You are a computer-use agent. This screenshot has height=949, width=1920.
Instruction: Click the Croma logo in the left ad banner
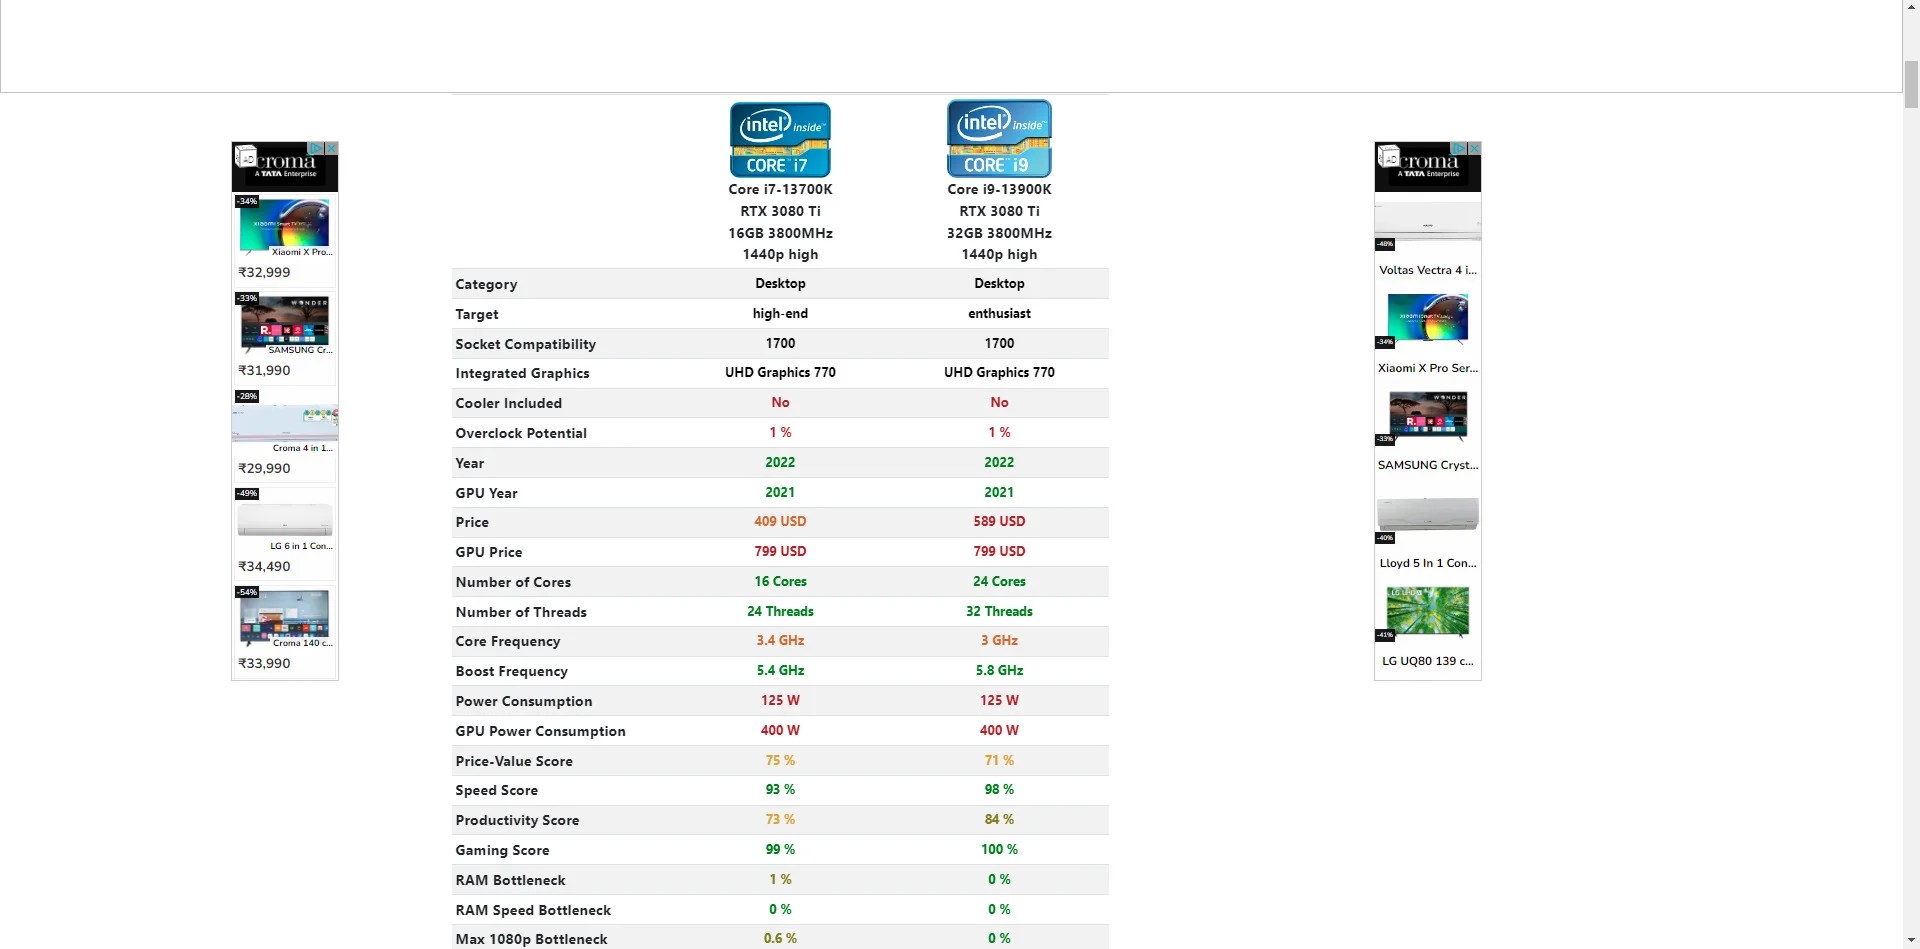(x=278, y=163)
